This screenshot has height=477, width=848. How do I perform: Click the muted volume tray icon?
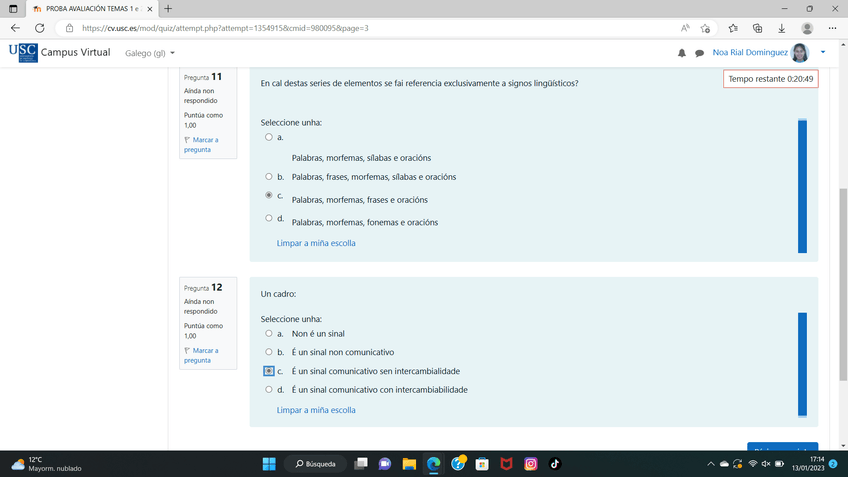tap(766, 464)
